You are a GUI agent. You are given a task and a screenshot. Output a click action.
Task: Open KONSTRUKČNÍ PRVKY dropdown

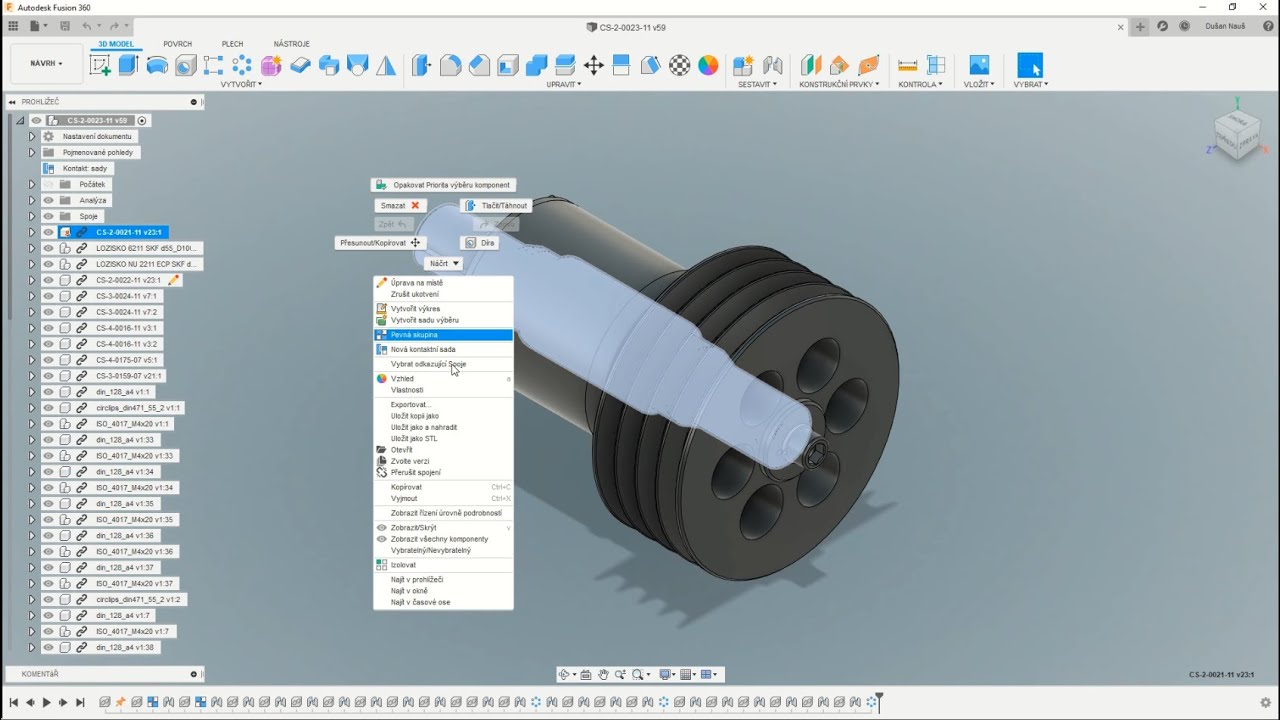pyautogui.click(x=839, y=84)
